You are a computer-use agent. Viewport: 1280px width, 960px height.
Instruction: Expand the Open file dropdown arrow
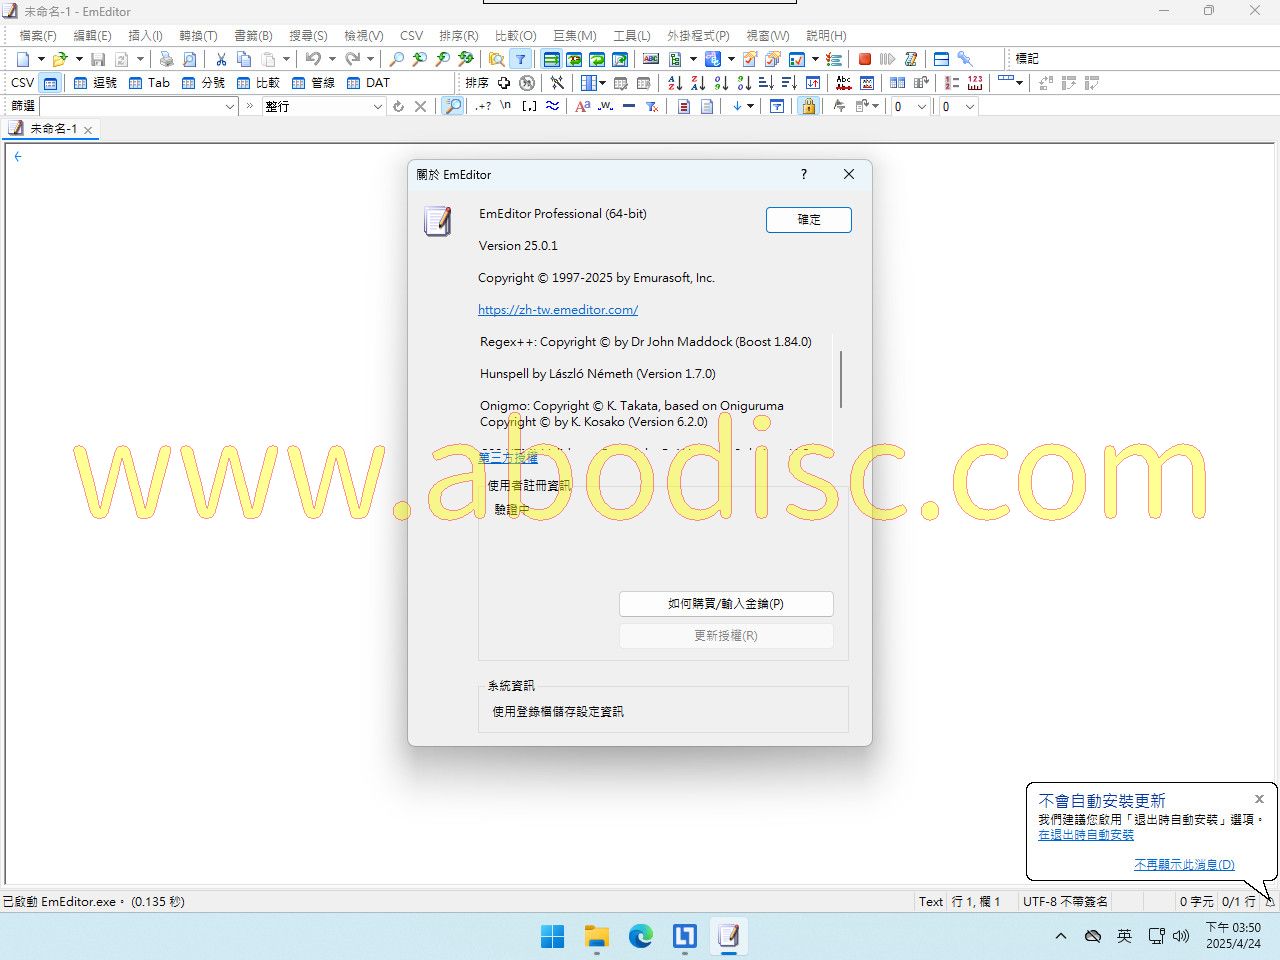(x=79, y=59)
